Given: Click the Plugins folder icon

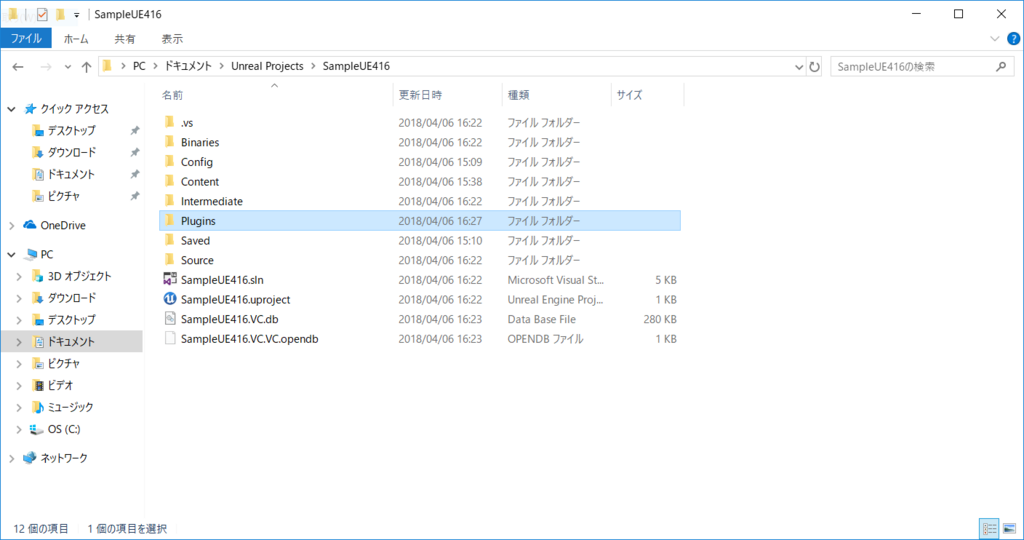Looking at the screenshot, I should coord(170,220).
